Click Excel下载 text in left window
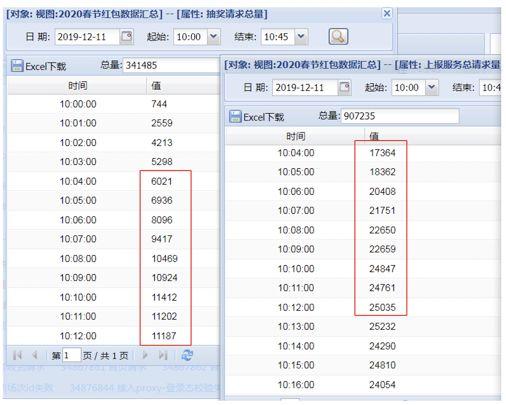 point(46,66)
